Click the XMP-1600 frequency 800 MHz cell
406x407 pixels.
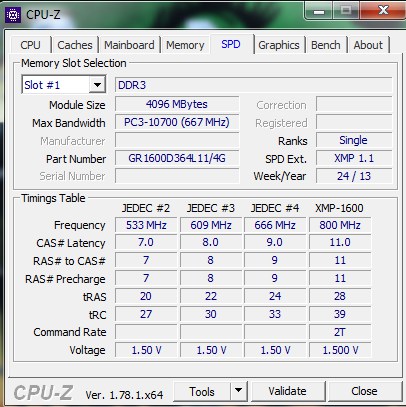click(x=340, y=225)
